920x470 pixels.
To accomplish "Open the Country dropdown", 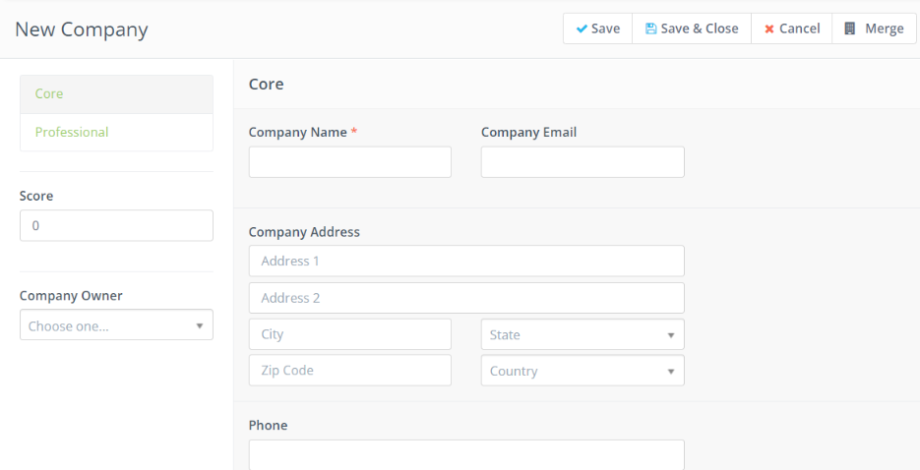I will 583,370.
